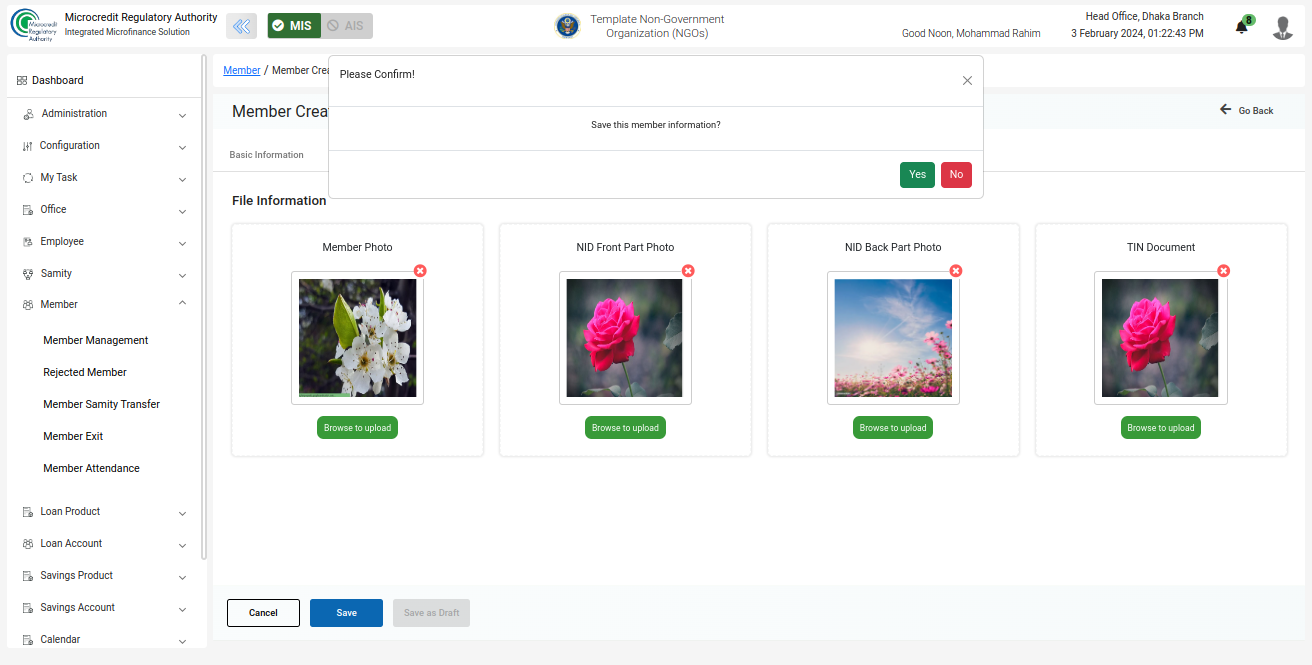The image size is (1312, 665).
Task: Remove the NID Front Part Photo image
Action: click(x=688, y=271)
